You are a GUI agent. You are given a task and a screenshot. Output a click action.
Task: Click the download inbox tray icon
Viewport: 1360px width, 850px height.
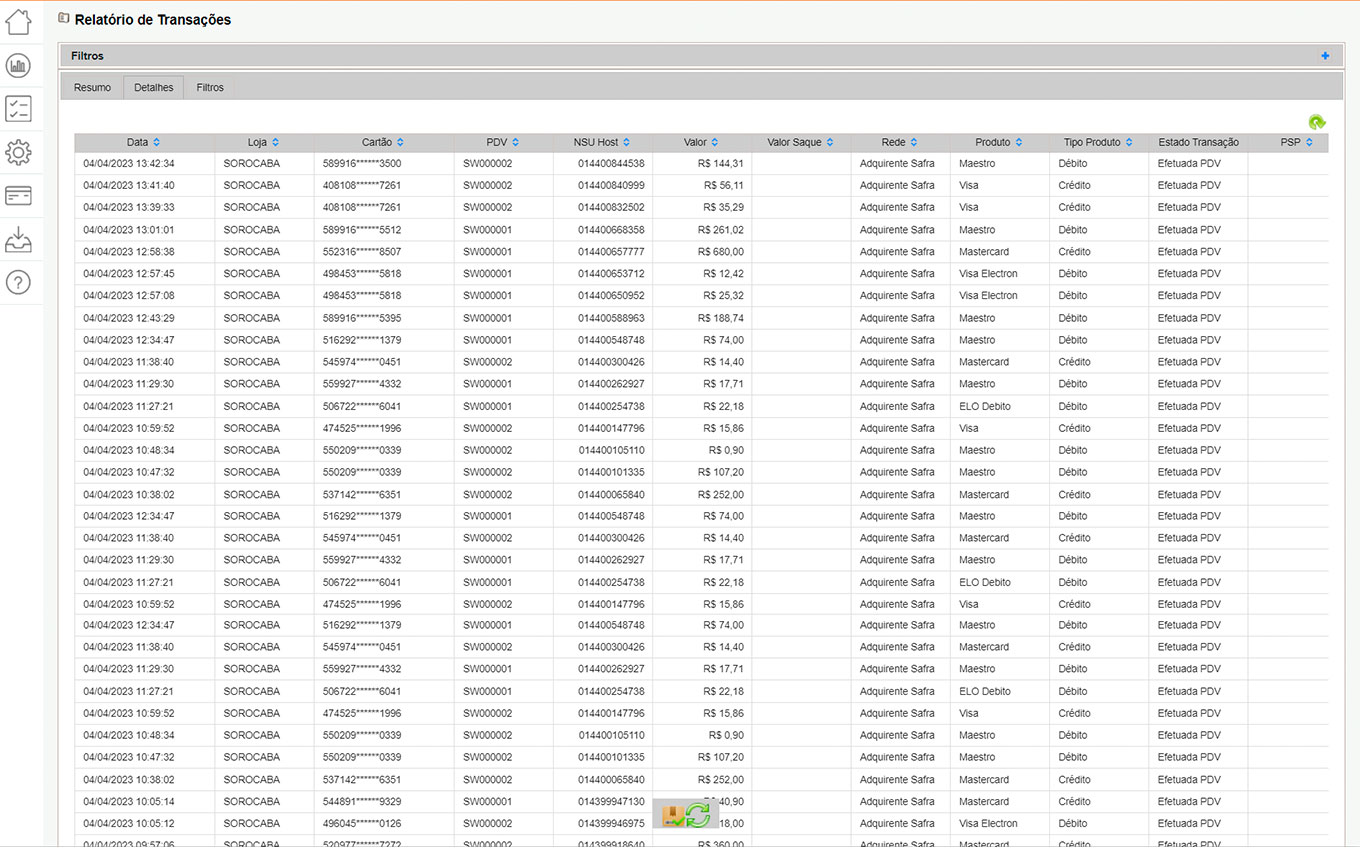[18, 240]
